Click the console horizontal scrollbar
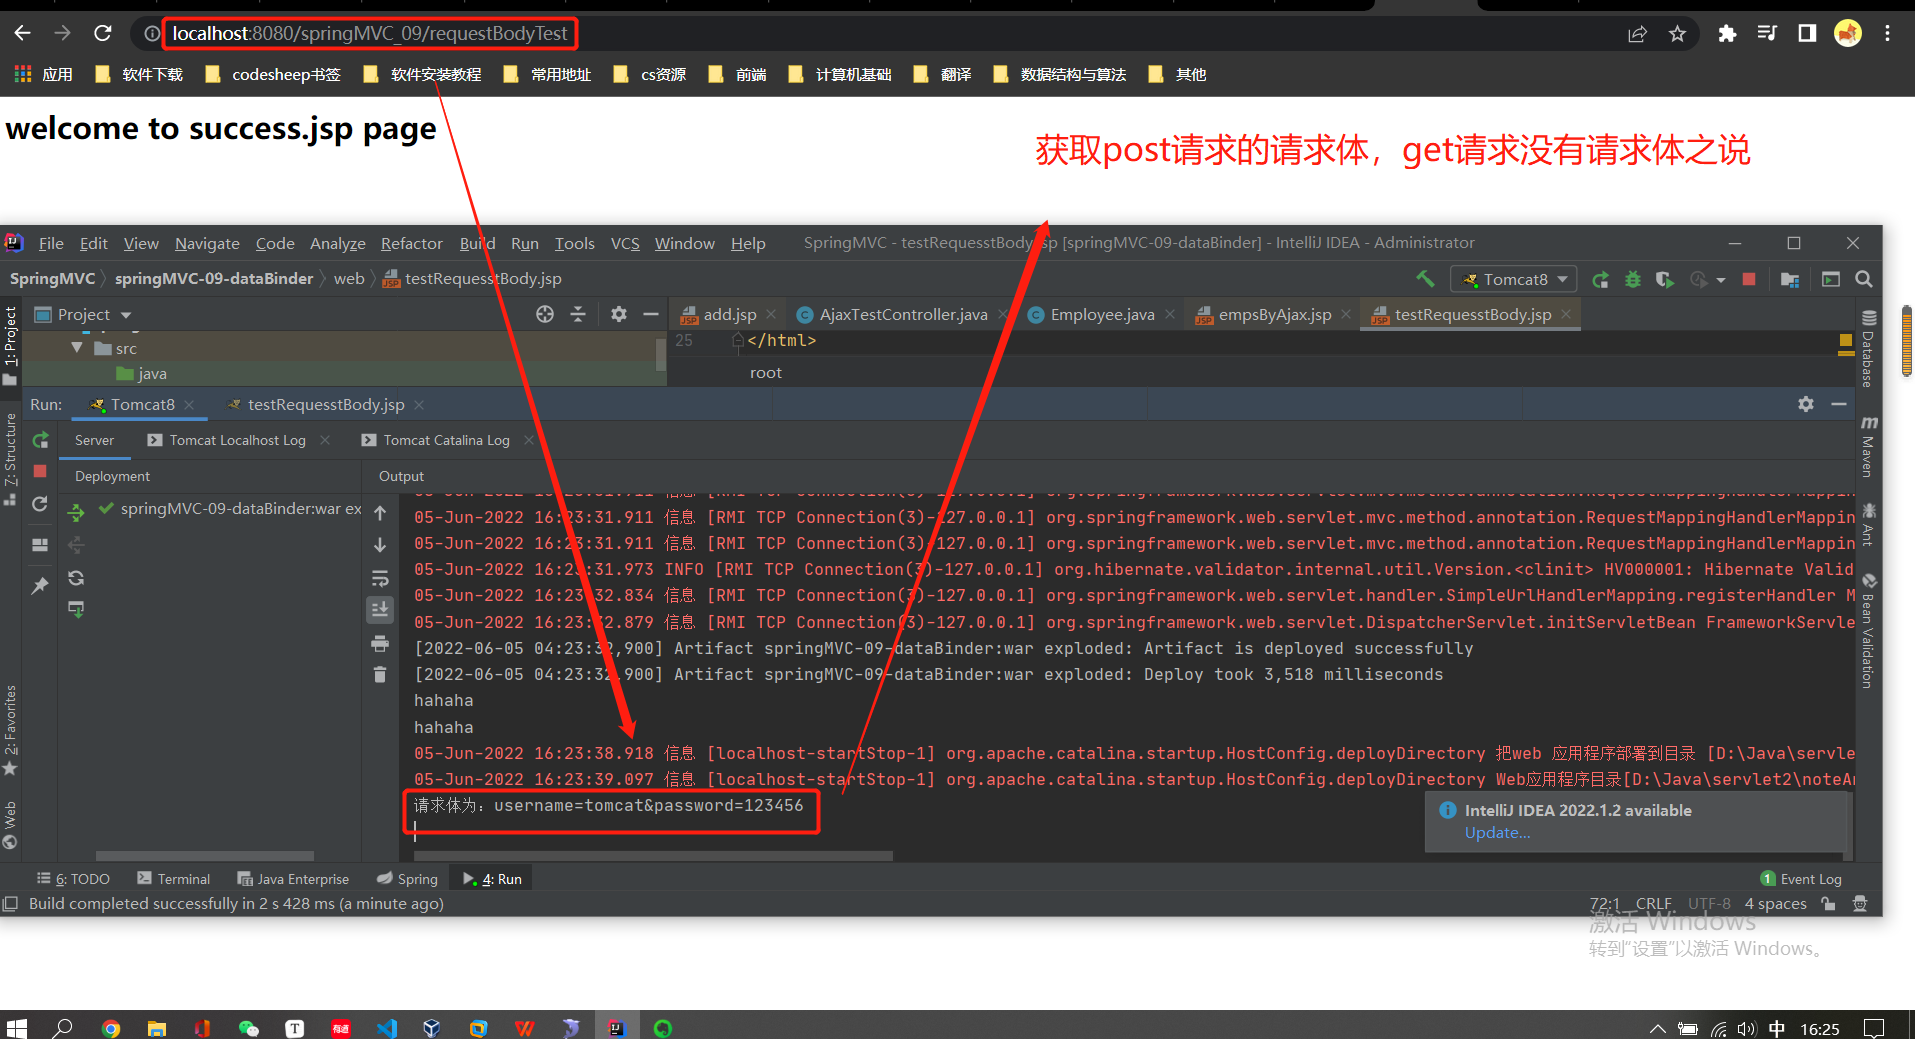This screenshot has width=1915, height=1039. tap(653, 856)
